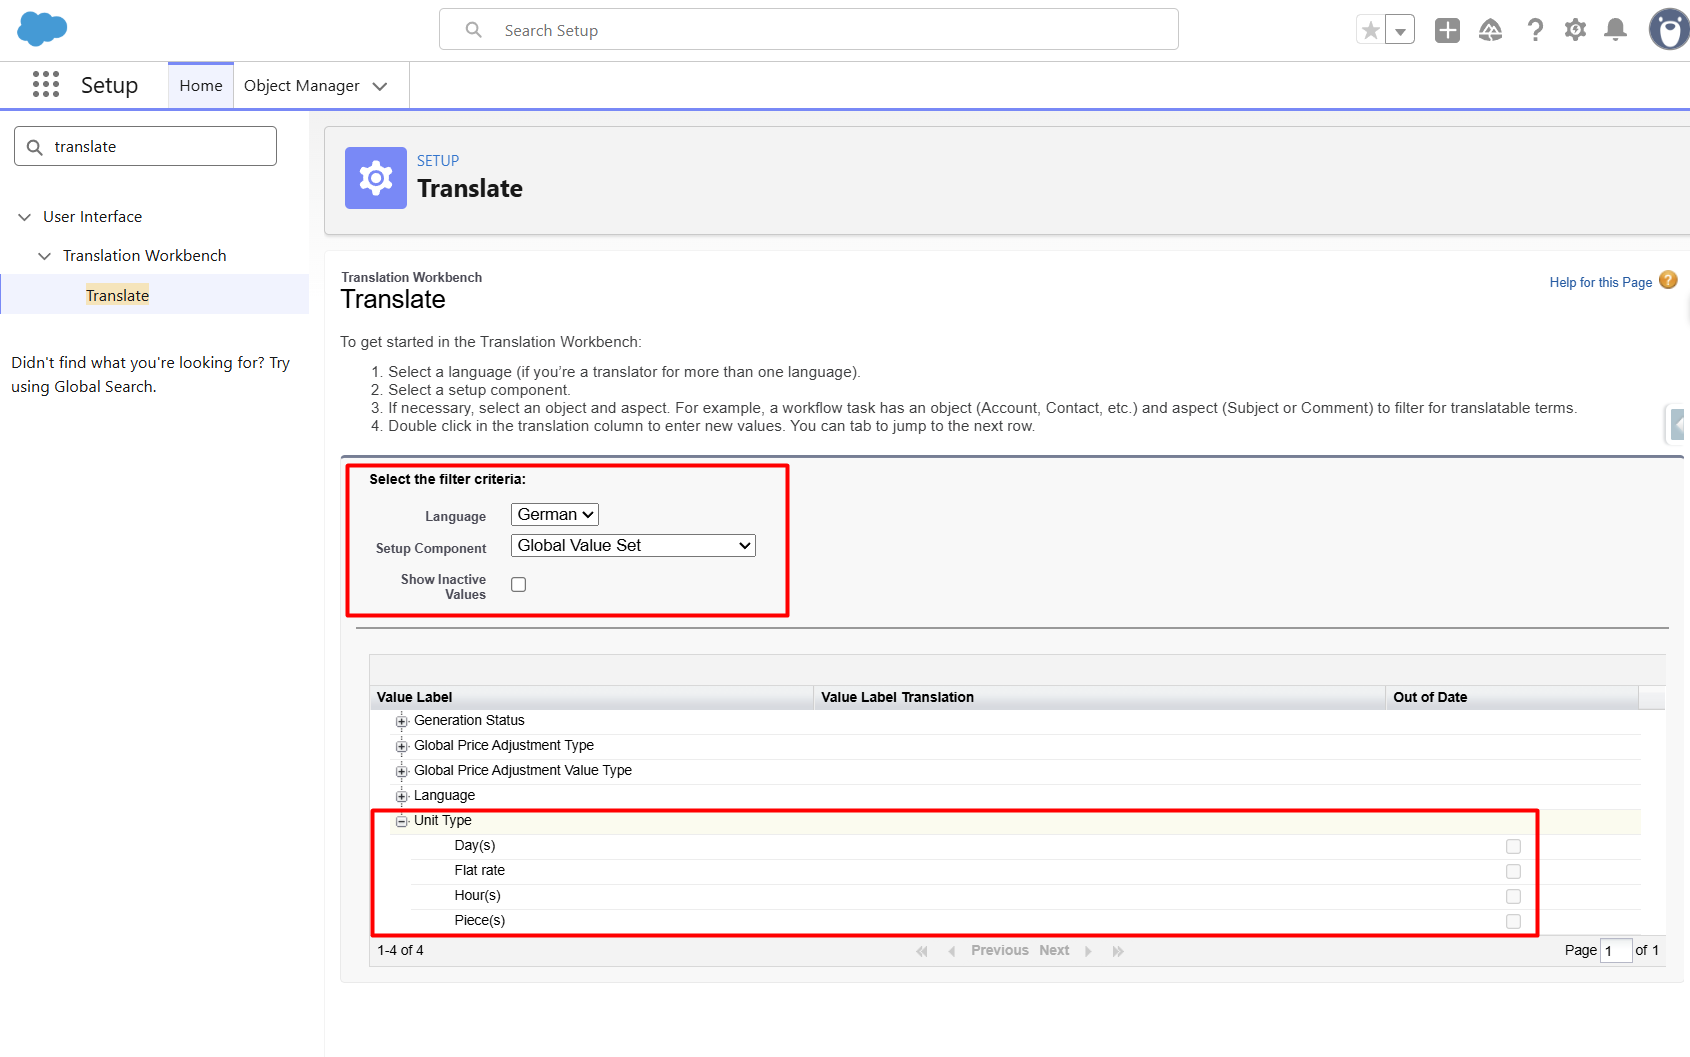Viewport: 1690px width, 1057px height.
Task: Toggle the Out of Date checkbox for Flat rate
Action: click(1513, 872)
